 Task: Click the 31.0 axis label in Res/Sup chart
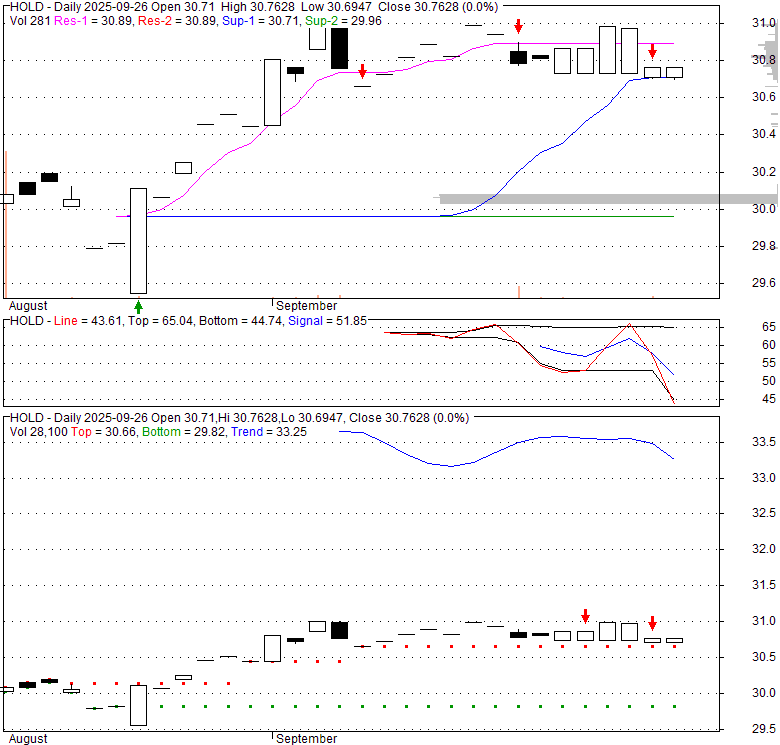pos(764,23)
